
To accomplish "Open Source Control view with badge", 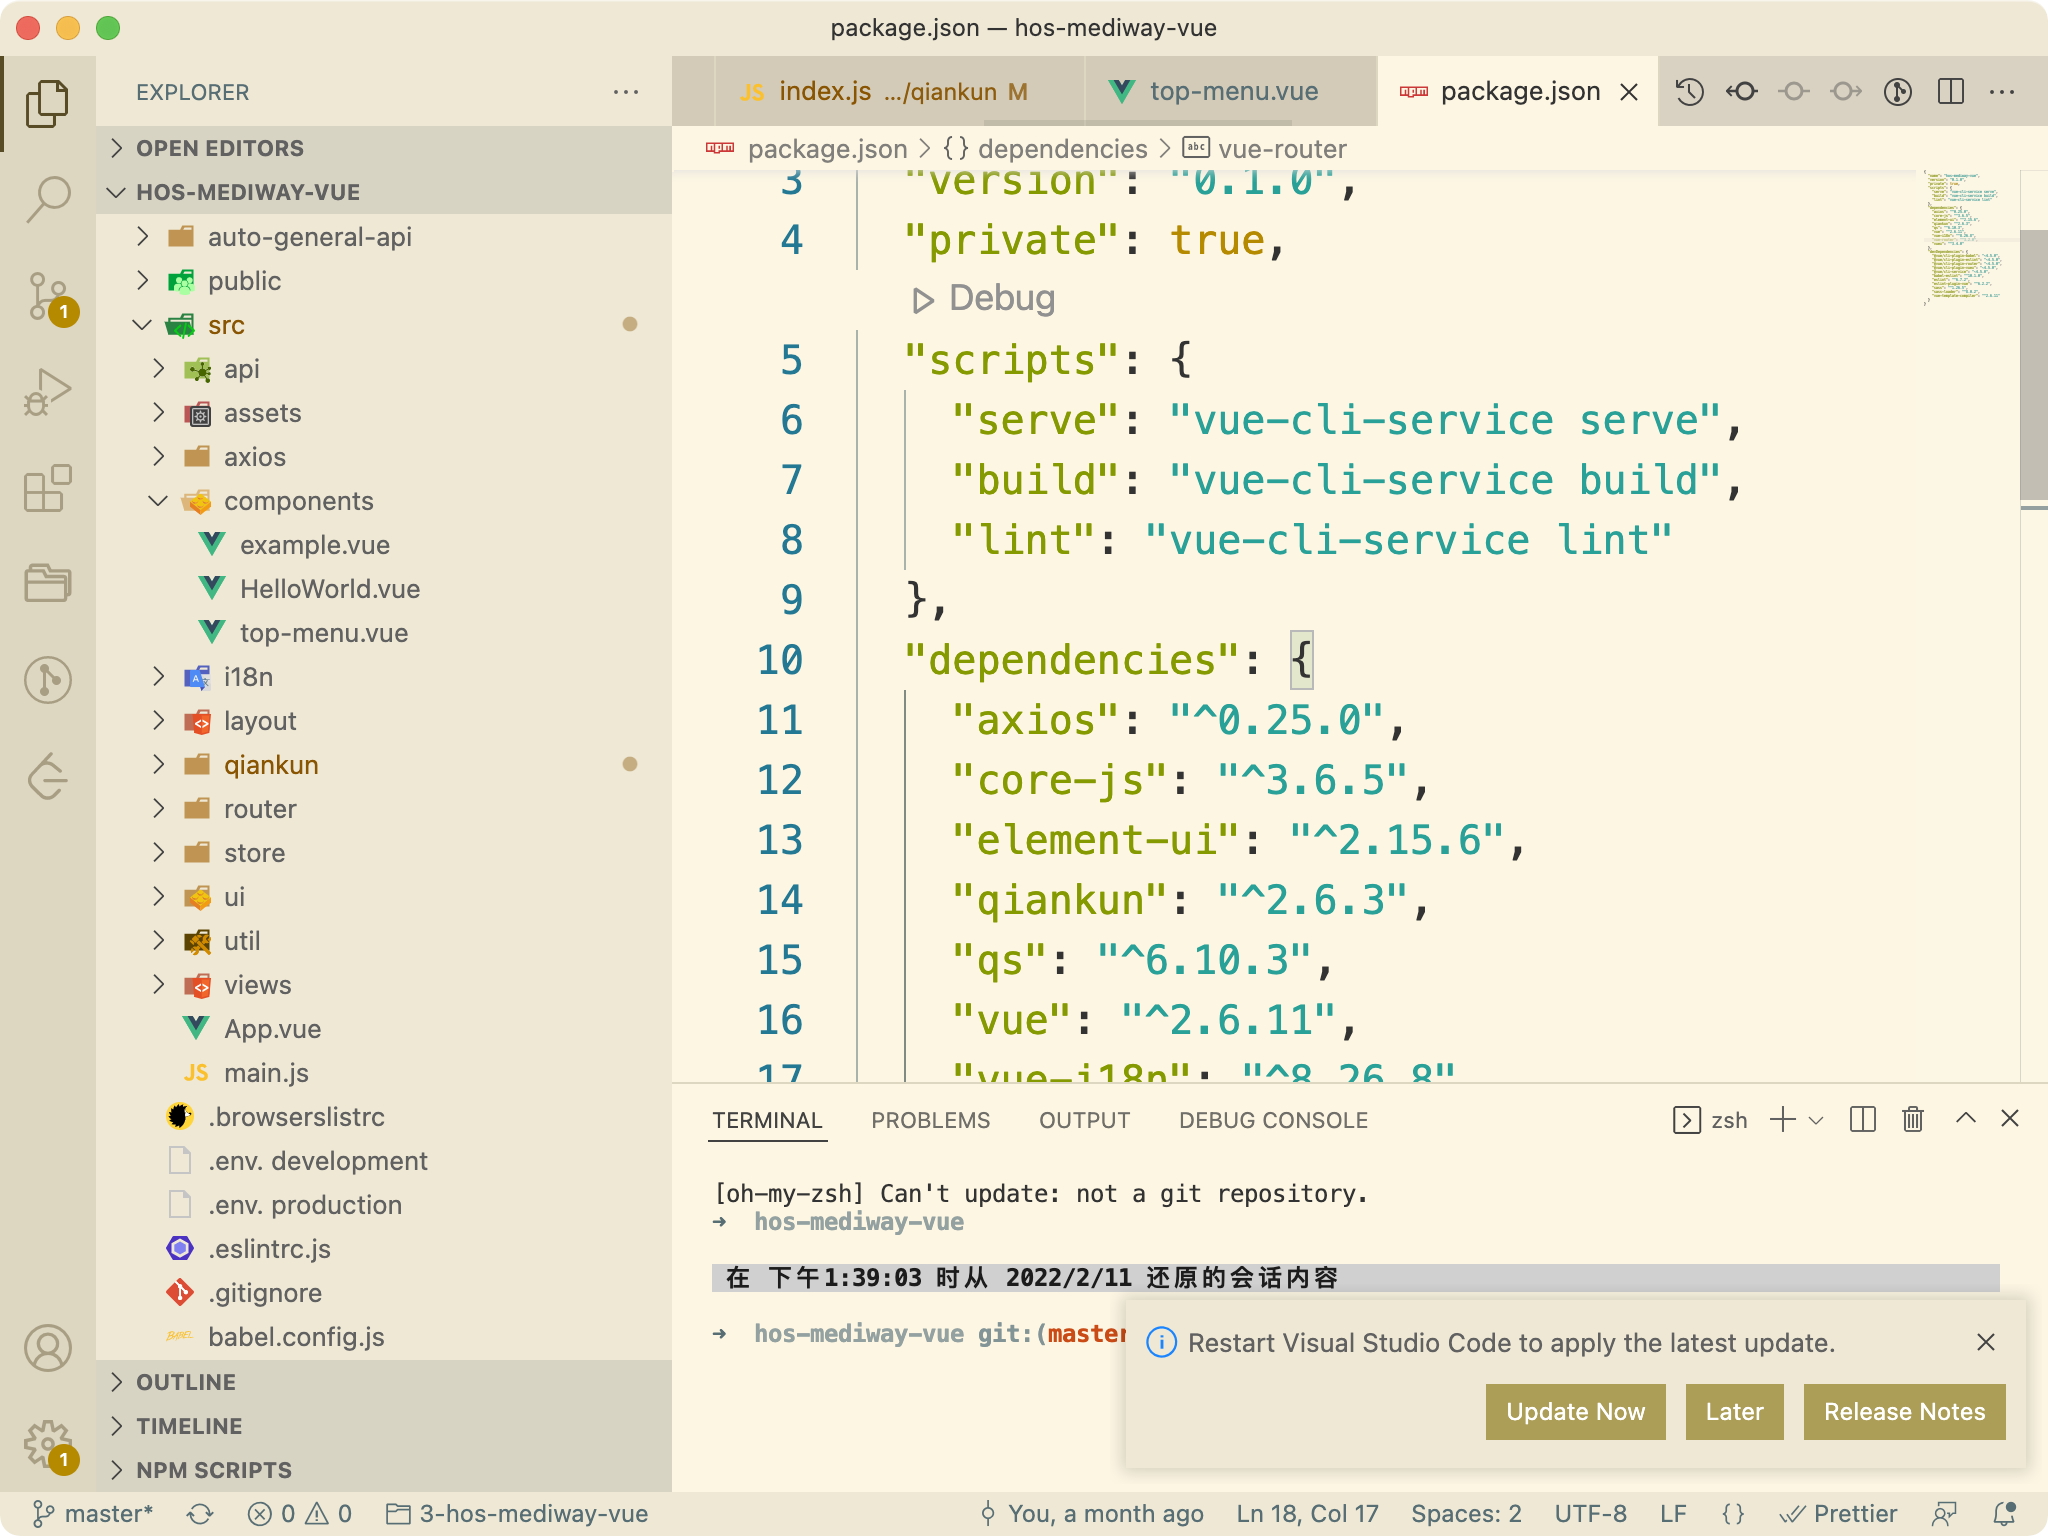I will click(x=47, y=297).
